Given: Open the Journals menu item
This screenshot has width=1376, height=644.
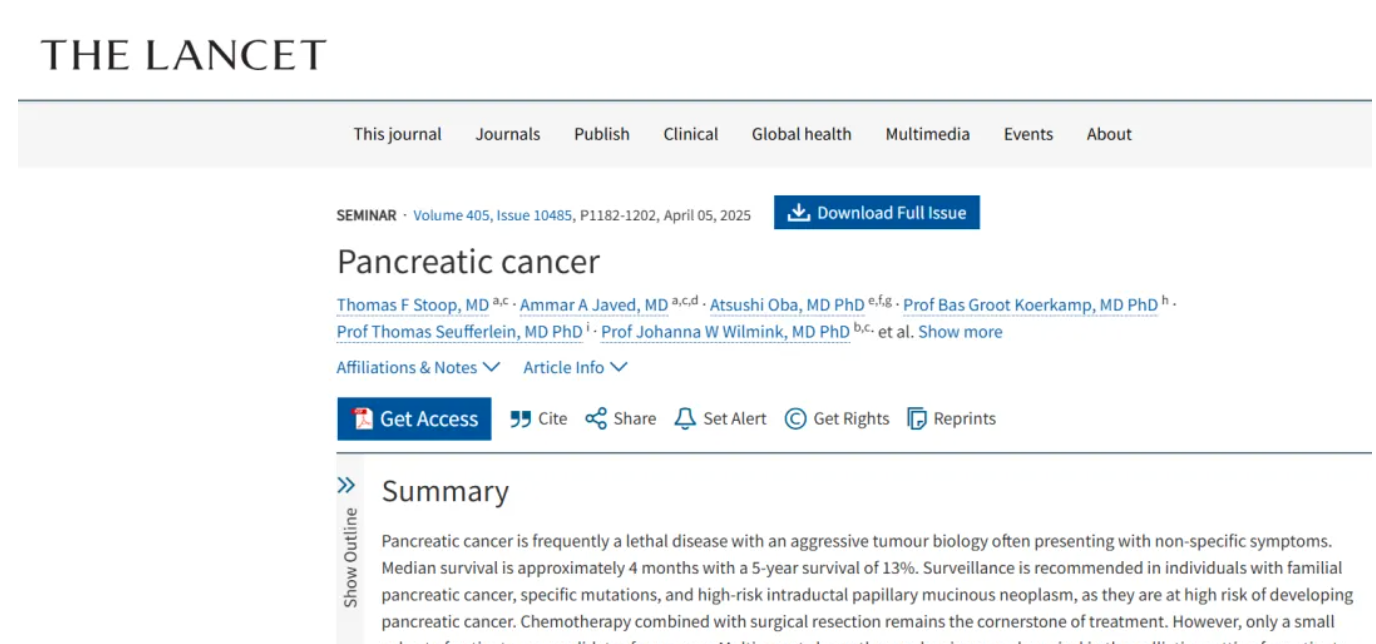Looking at the screenshot, I should point(507,134).
